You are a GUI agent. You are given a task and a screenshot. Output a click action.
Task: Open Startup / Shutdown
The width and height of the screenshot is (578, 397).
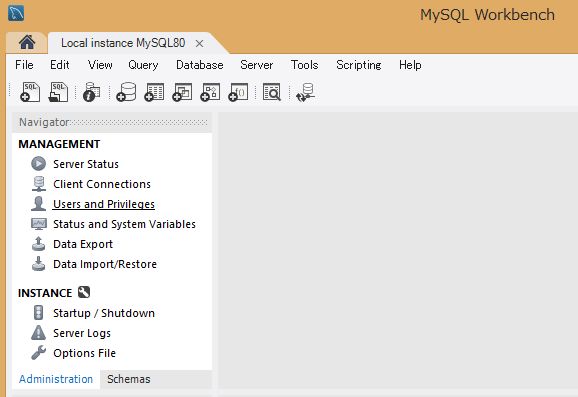104,313
